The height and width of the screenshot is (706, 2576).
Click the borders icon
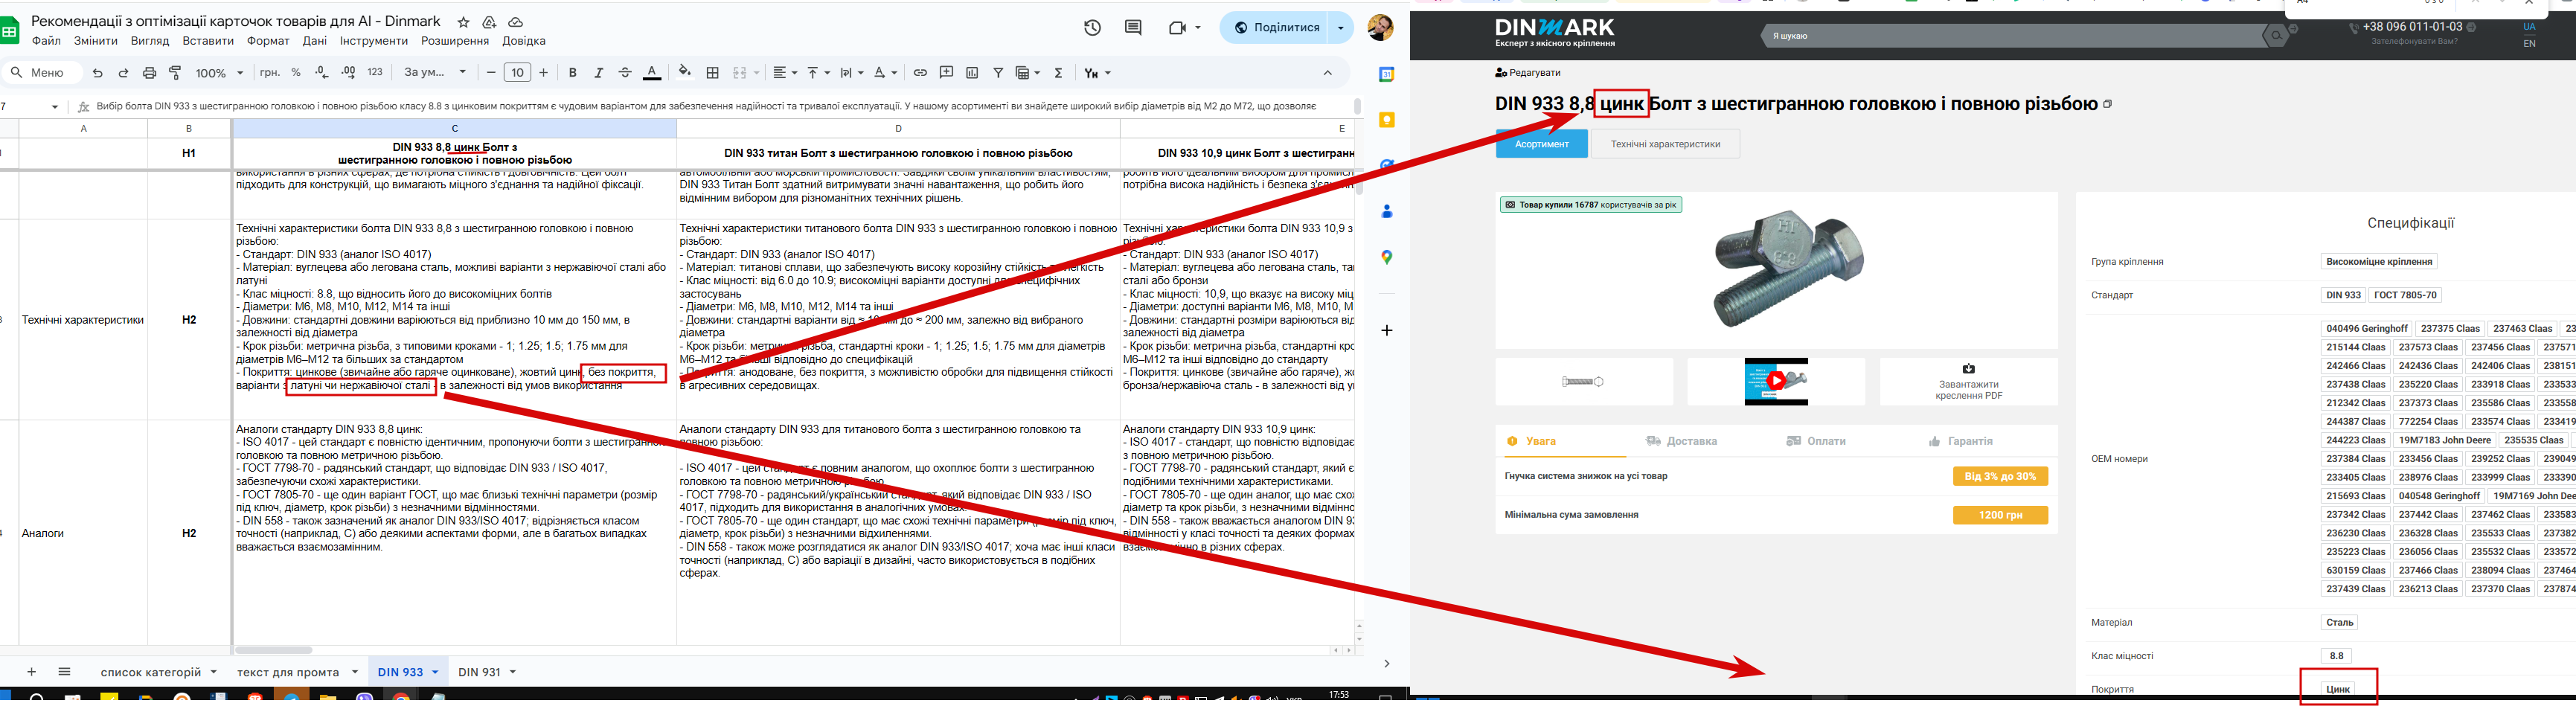[712, 73]
